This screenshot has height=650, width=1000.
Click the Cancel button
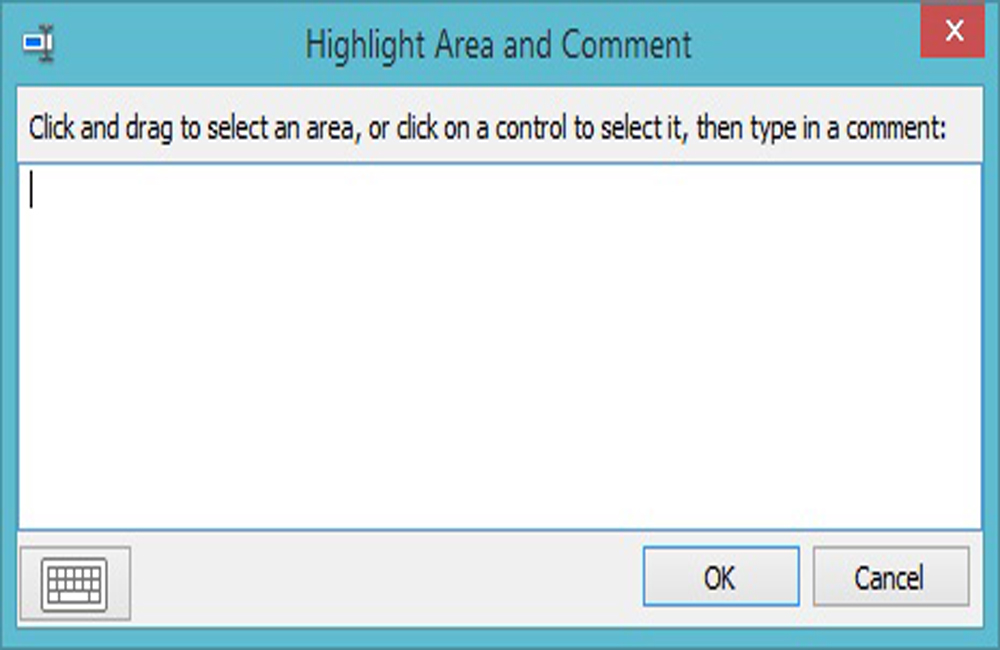tap(890, 577)
